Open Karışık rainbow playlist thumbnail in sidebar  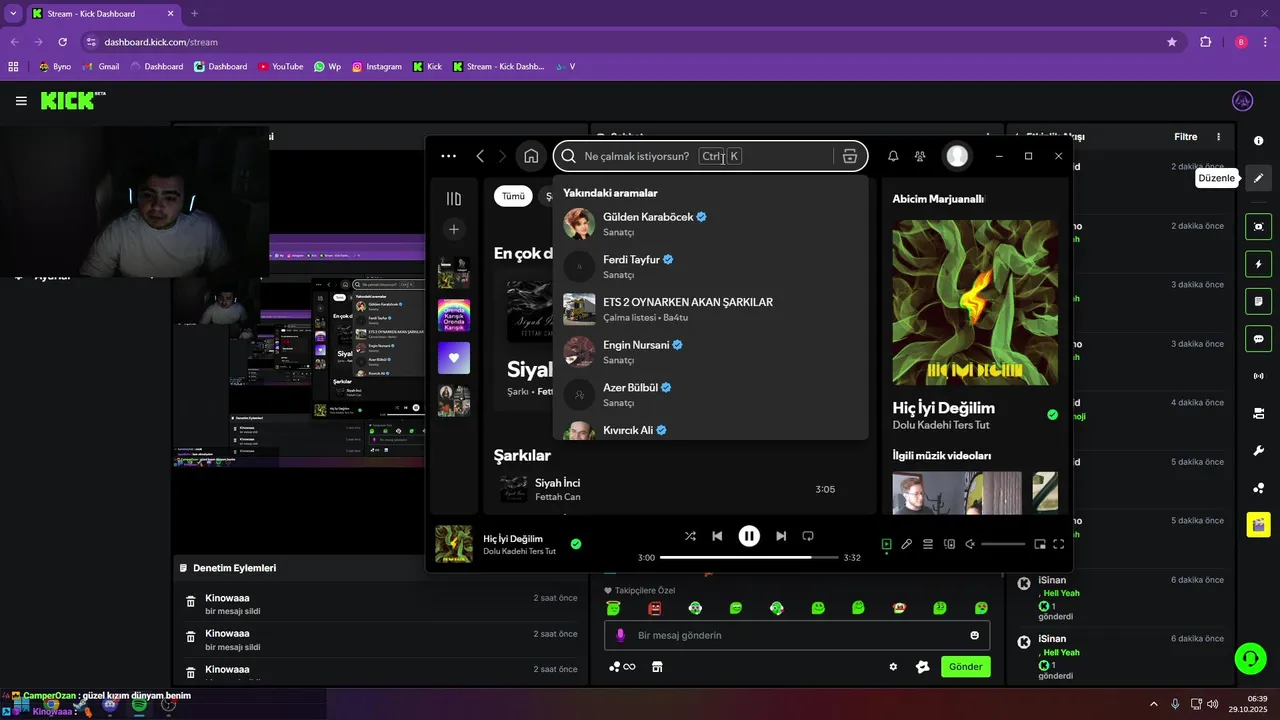tap(454, 315)
